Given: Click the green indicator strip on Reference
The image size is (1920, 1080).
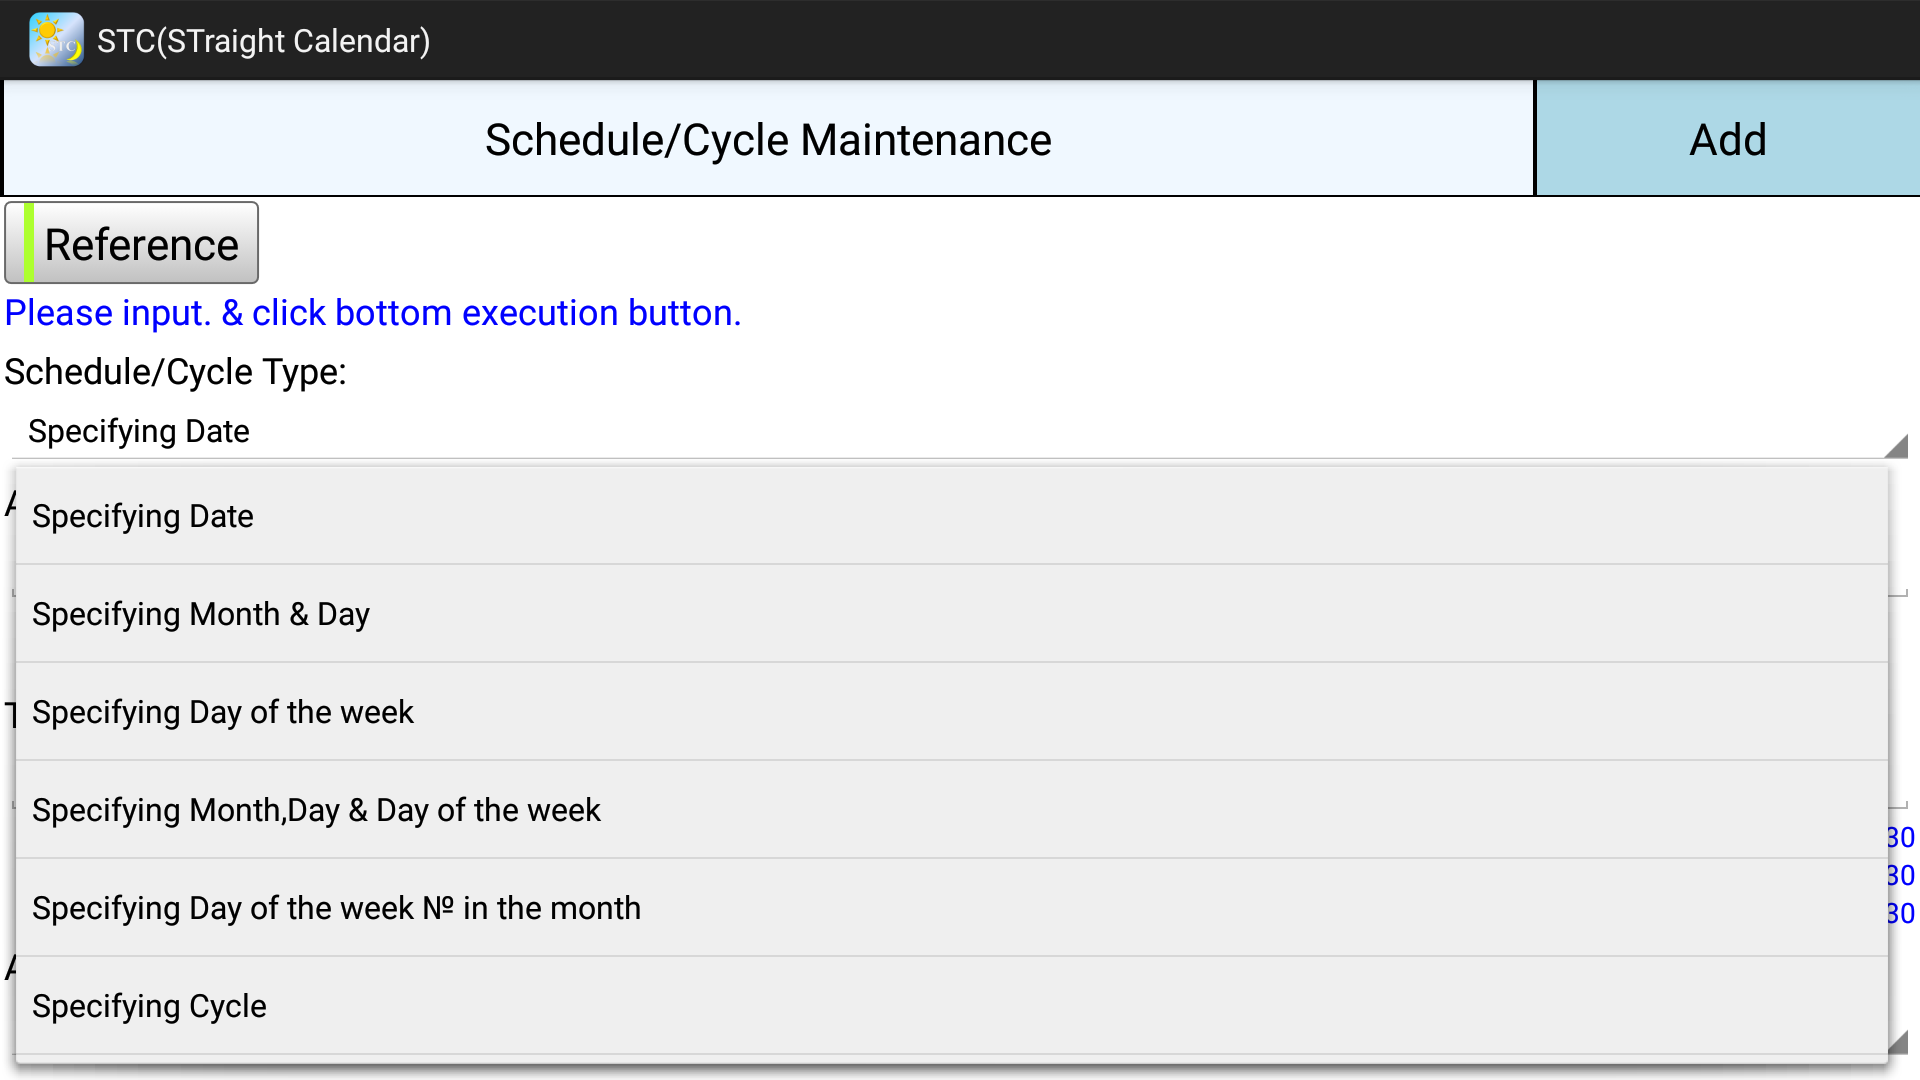Looking at the screenshot, I should pos(29,243).
